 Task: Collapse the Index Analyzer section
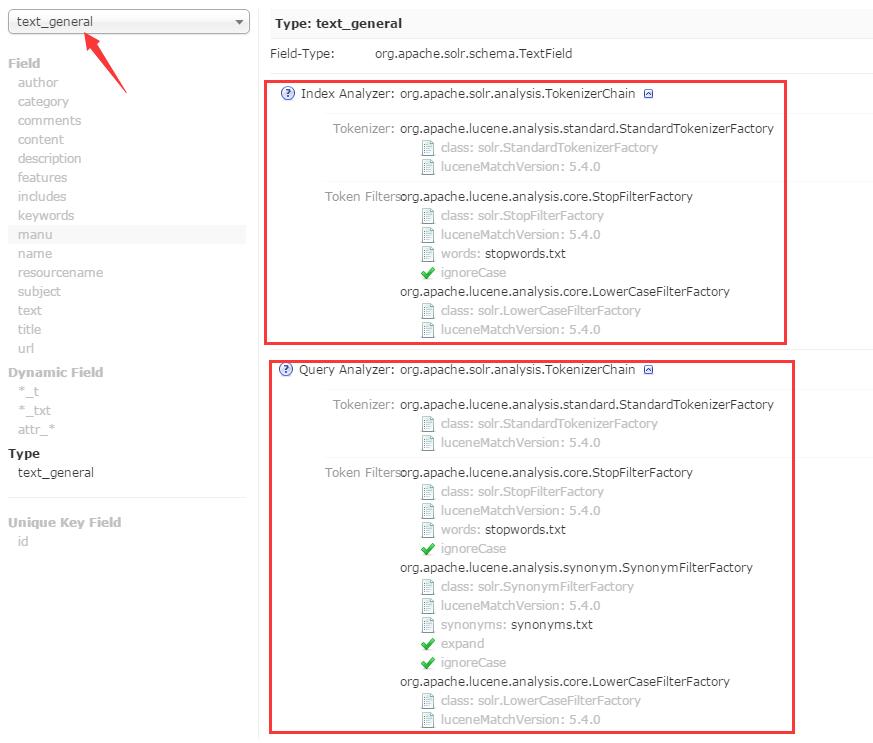coord(648,94)
